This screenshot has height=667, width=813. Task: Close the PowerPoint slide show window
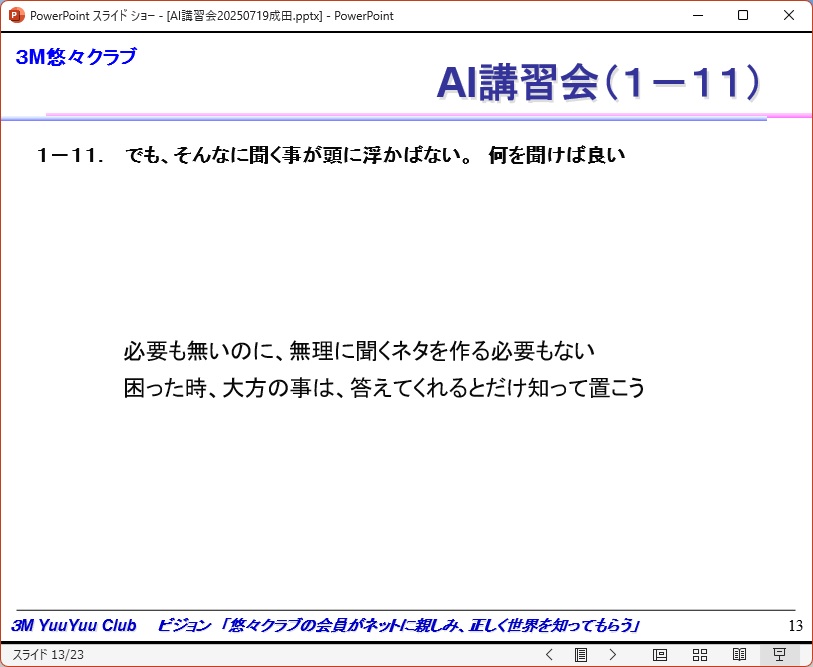click(789, 15)
